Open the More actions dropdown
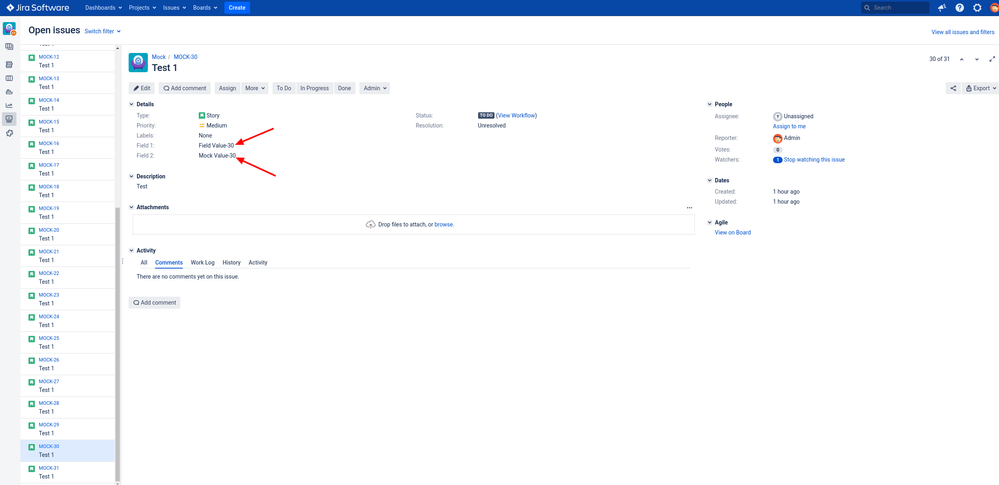Image resolution: width=999 pixels, height=485 pixels. [x=256, y=89]
